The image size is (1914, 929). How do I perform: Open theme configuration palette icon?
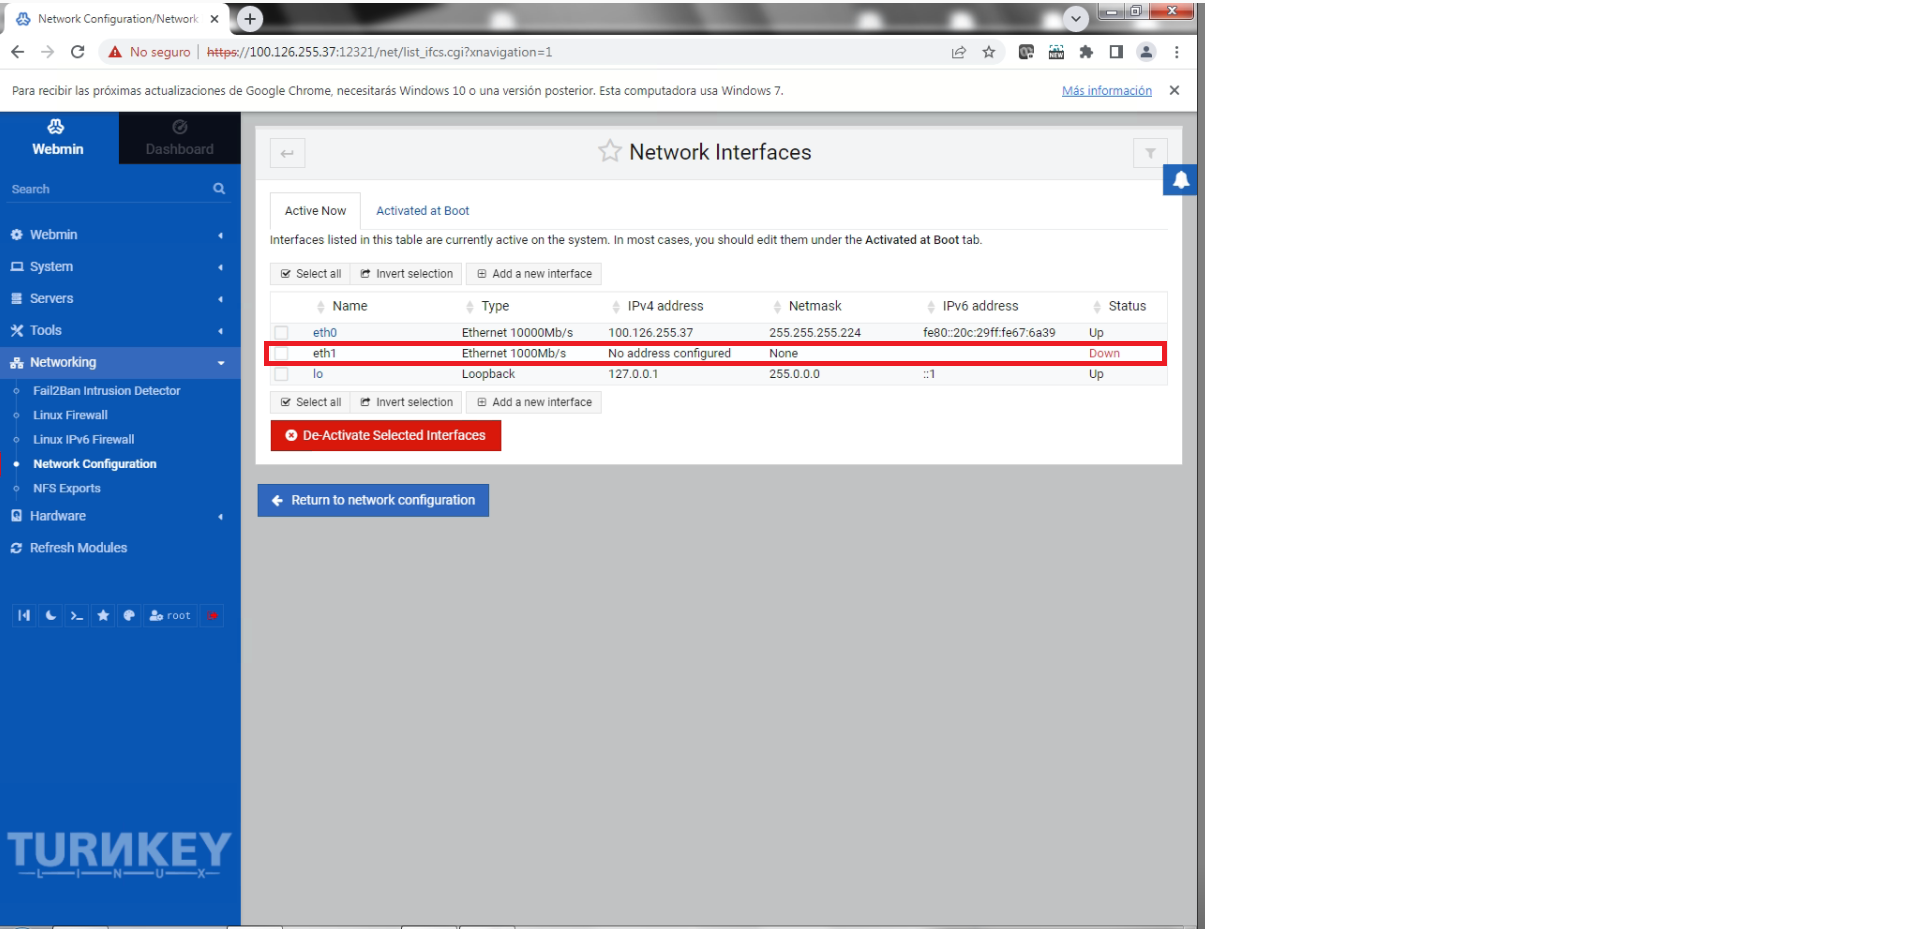129,616
